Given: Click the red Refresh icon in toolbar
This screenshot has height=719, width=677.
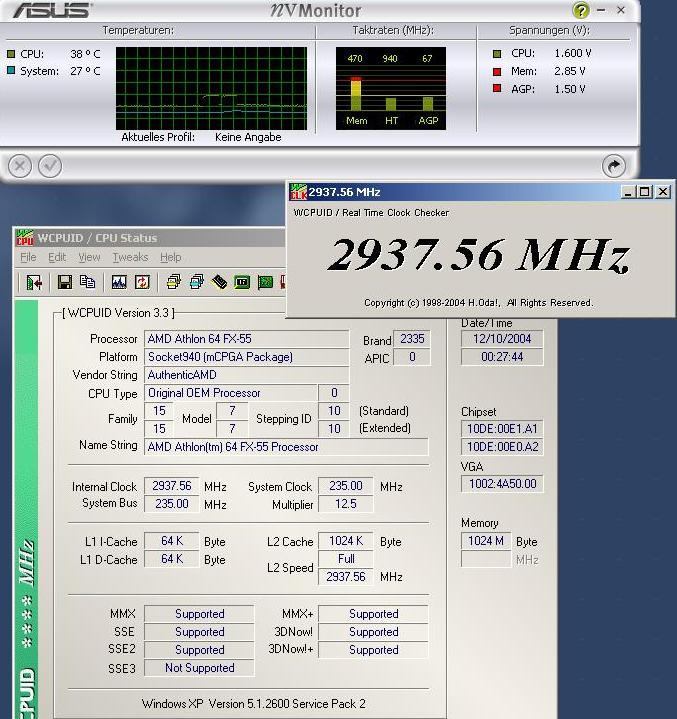Looking at the screenshot, I should 142,282.
